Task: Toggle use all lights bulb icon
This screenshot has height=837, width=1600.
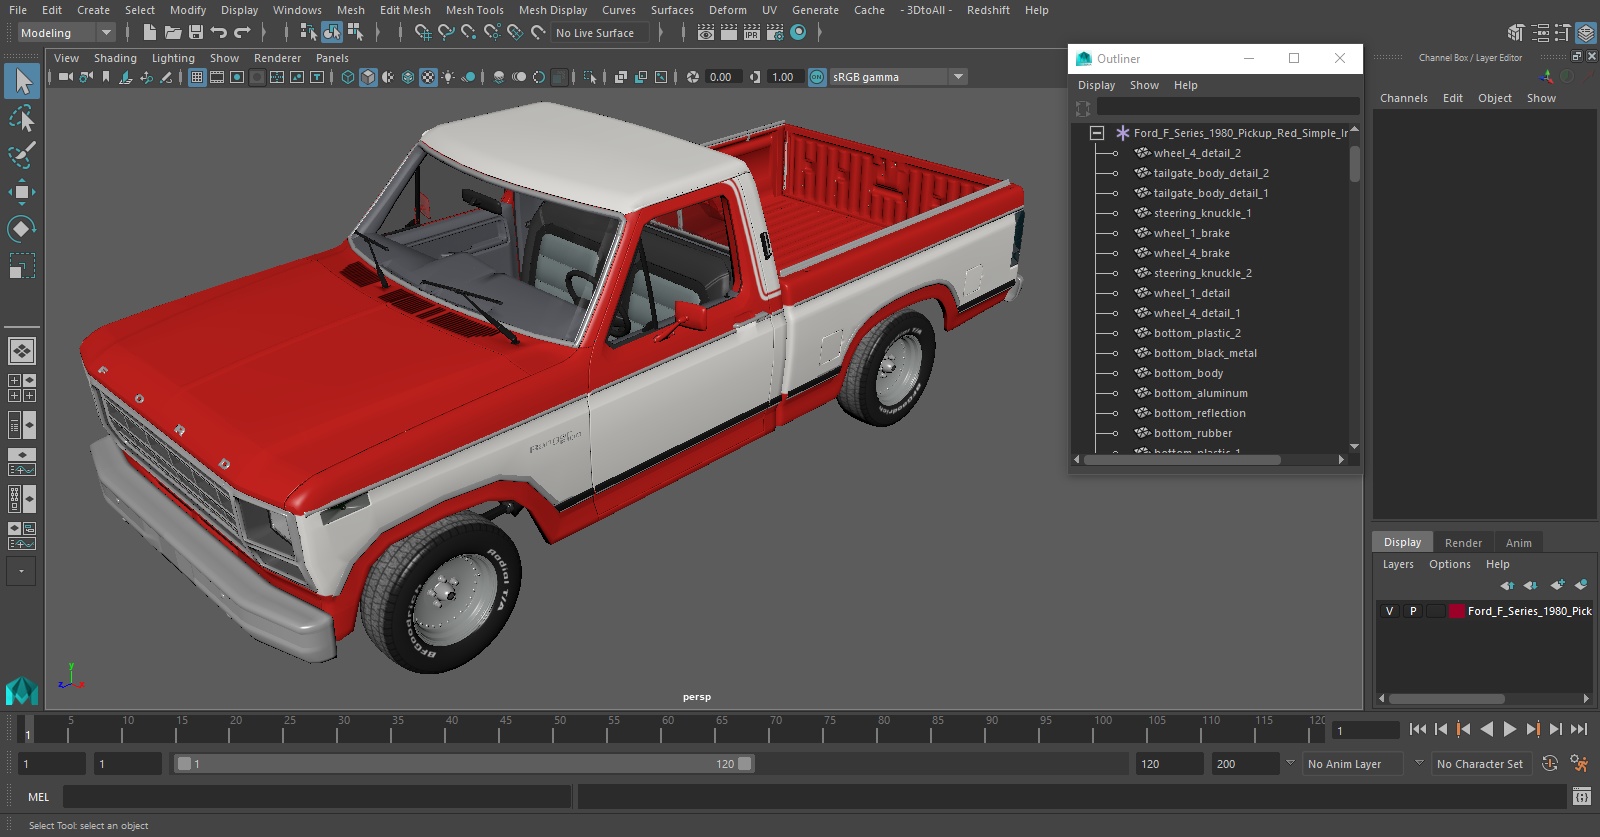Action: (x=448, y=77)
